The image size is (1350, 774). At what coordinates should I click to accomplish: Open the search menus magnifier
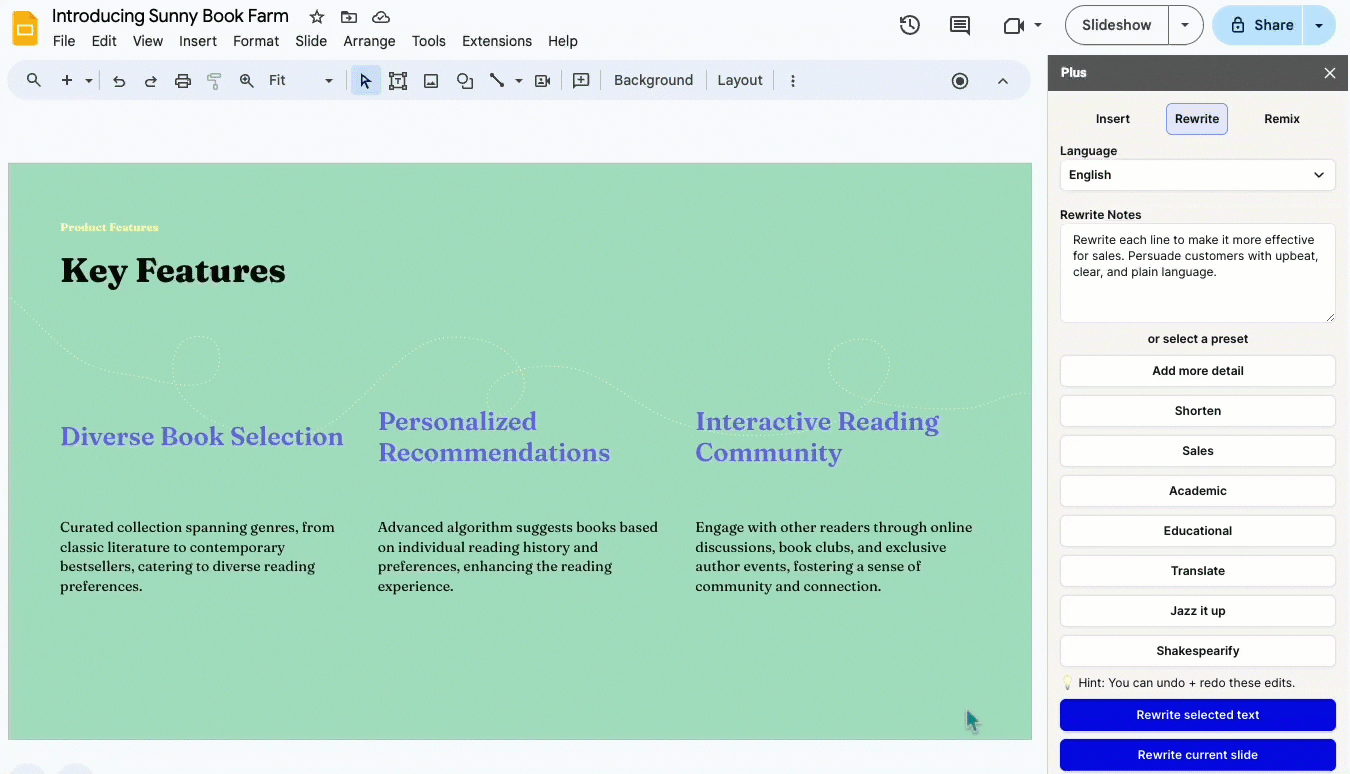point(34,80)
